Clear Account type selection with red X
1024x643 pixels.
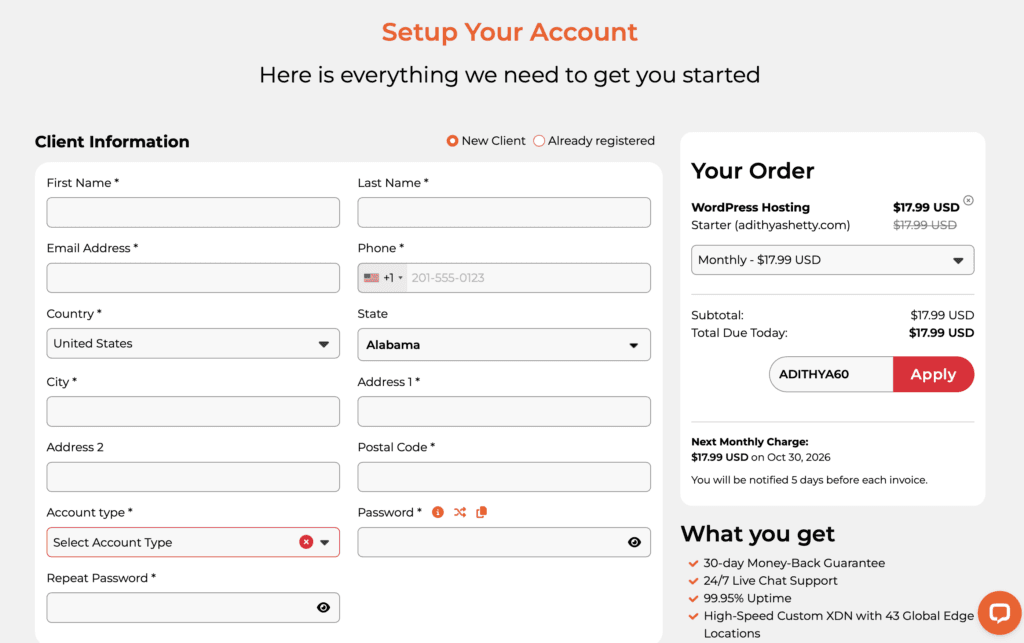(306, 542)
